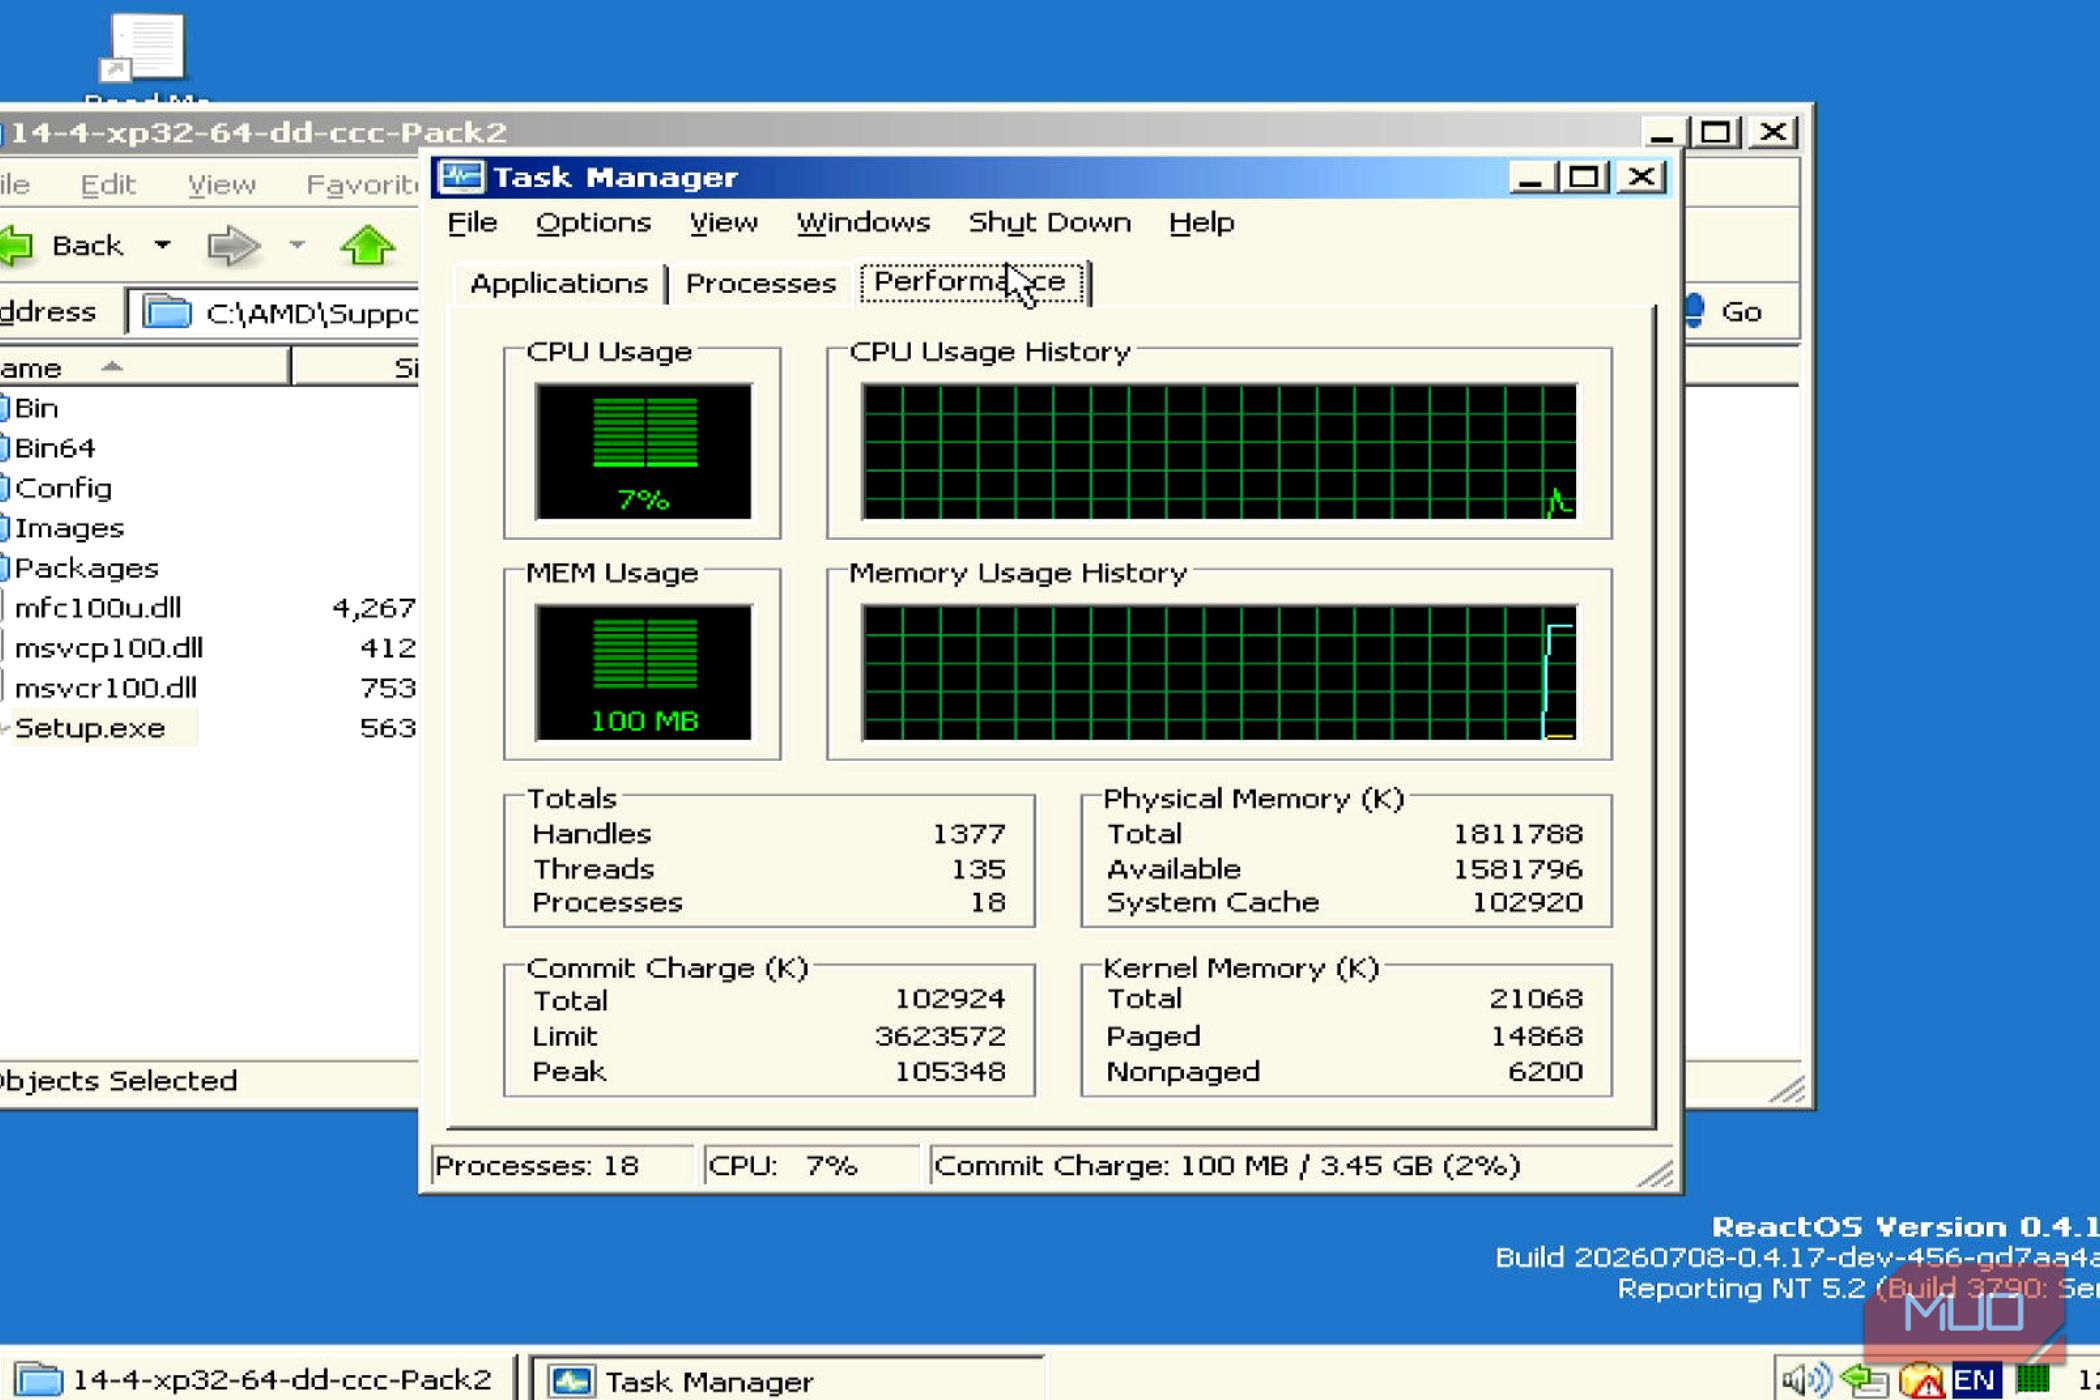The height and width of the screenshot is (1400, 2100).
Task: Select the mfc100u.dll file
Action: point(92,608)
